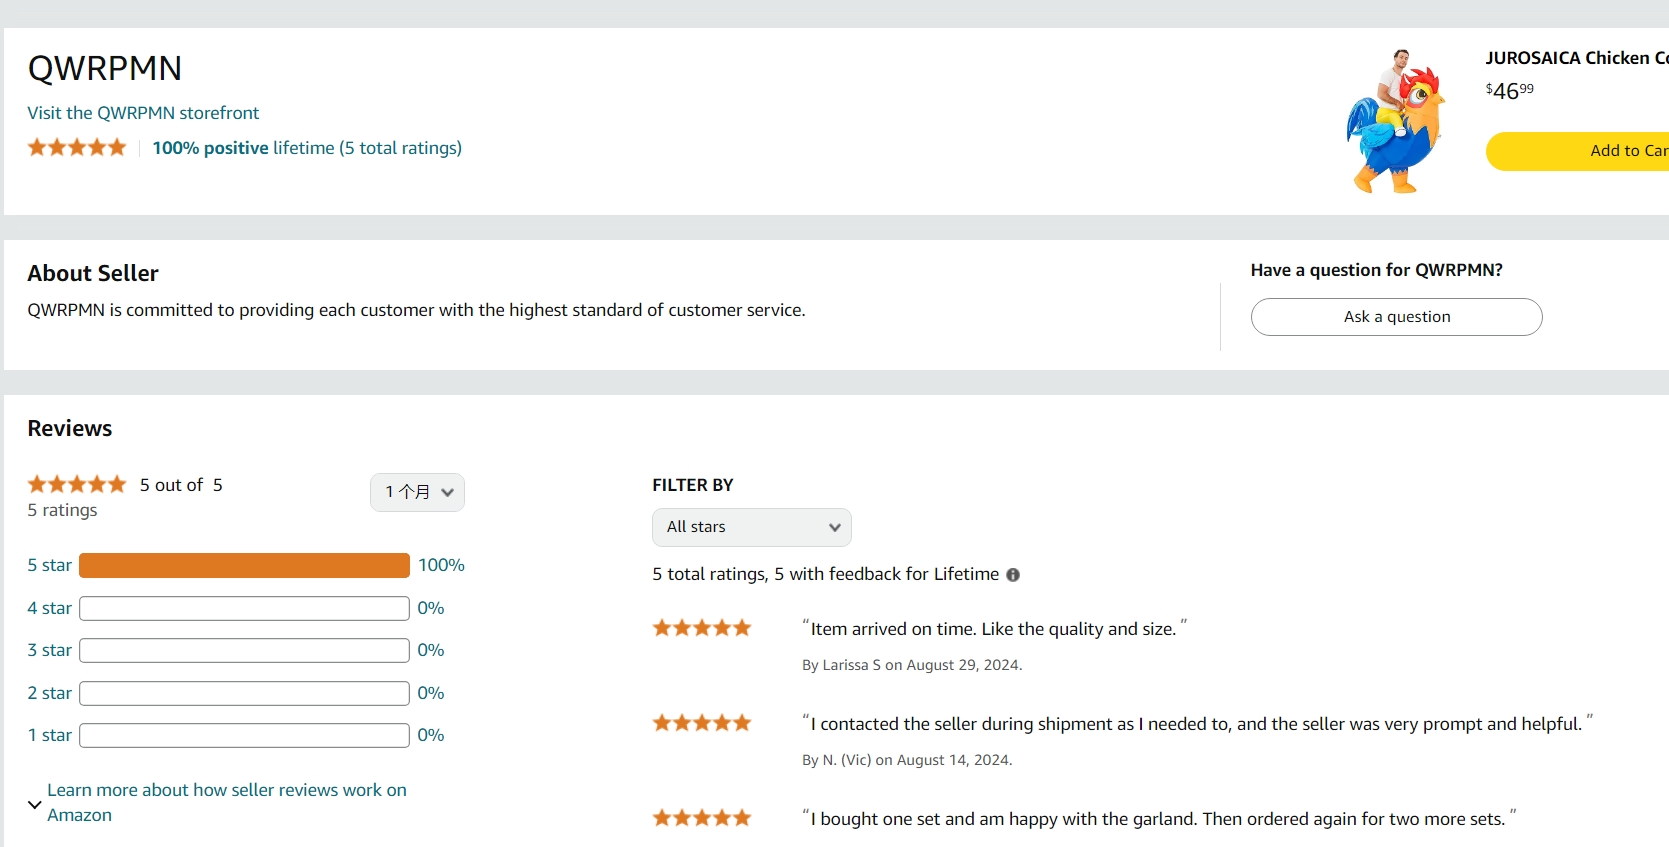The height and width of the screenshot is (847, 1669).
Task: Open the time period dropdown
Action: coord(417,492)
